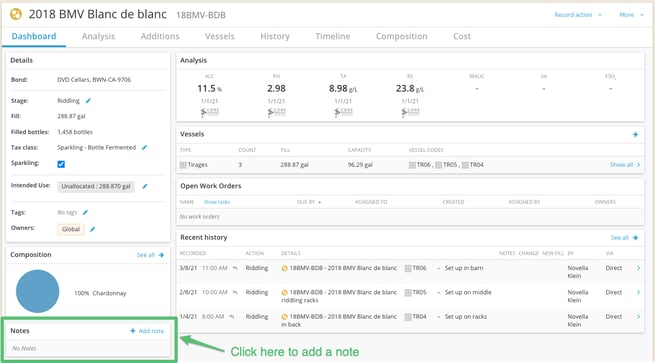Click the lot icon in the 1/4/21 history row
Image resolution: width=655 pixels, height=363 pixels.
(x=284, y=317)
